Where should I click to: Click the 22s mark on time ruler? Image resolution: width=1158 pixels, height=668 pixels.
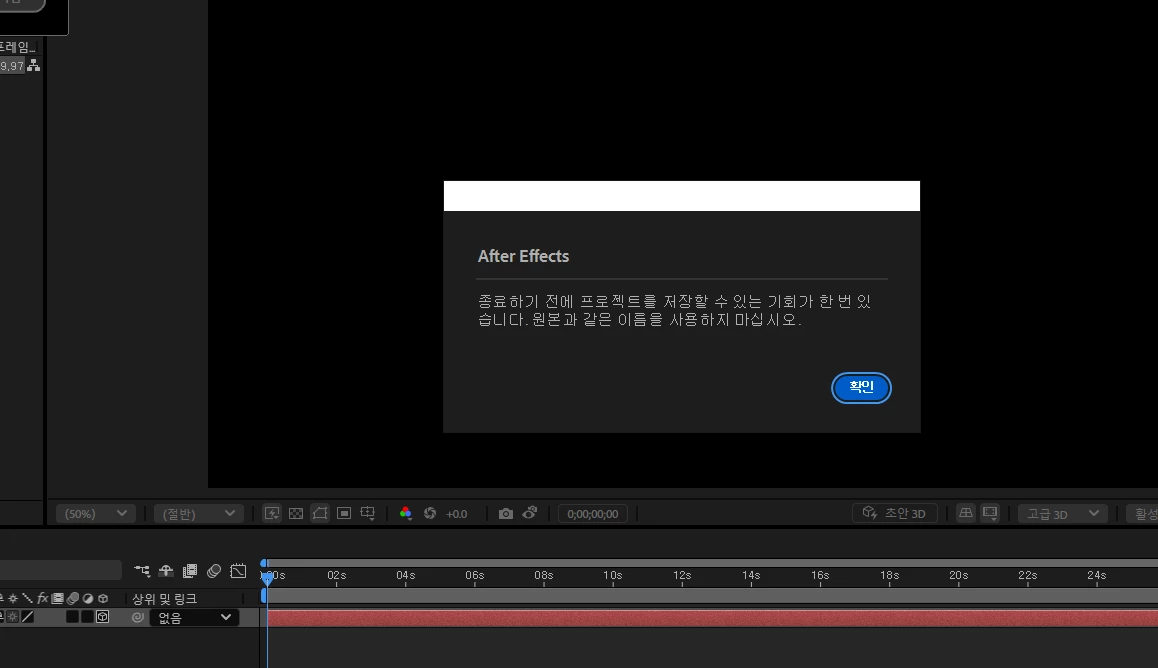[x=1027, y=575]
